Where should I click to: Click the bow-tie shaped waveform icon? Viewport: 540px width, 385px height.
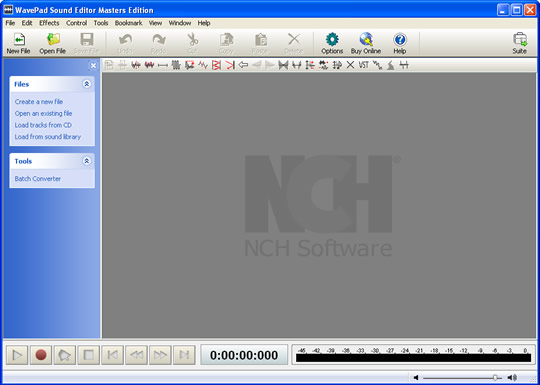[283, 65]
